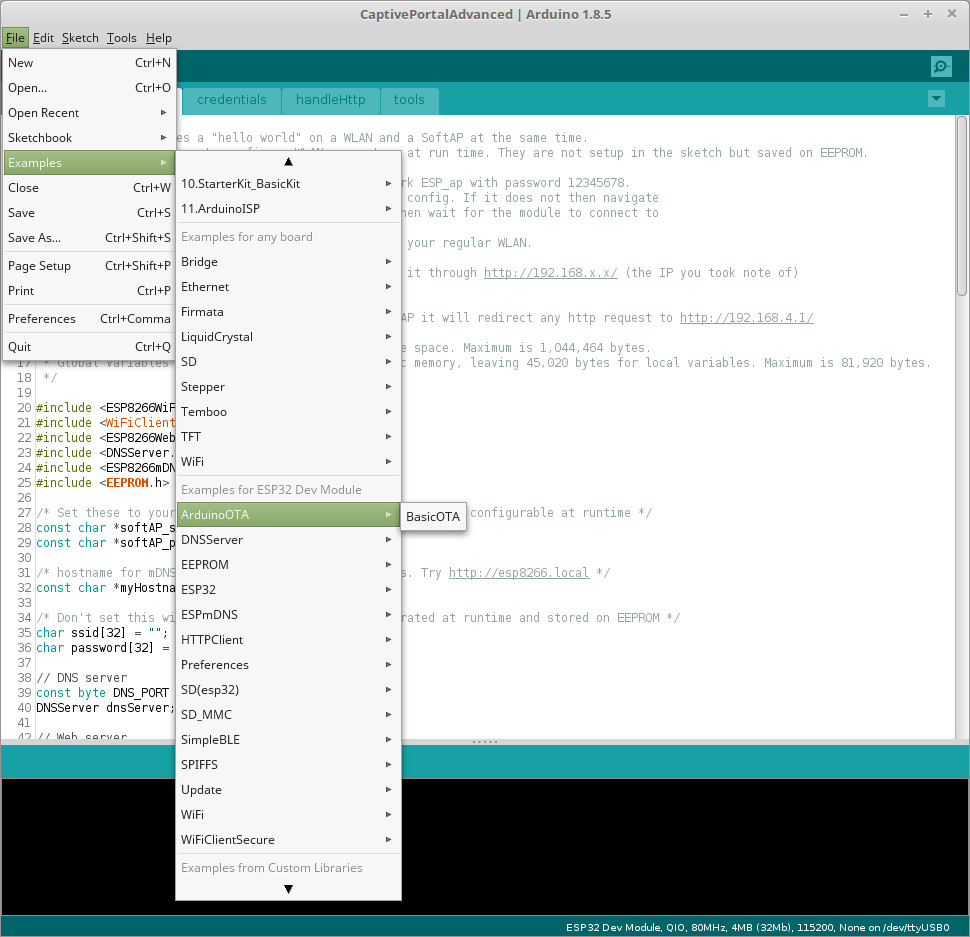Open the Serial Monitor magnifier icon
The width and height of the screenshot is (970, 937).
[940, 67]
